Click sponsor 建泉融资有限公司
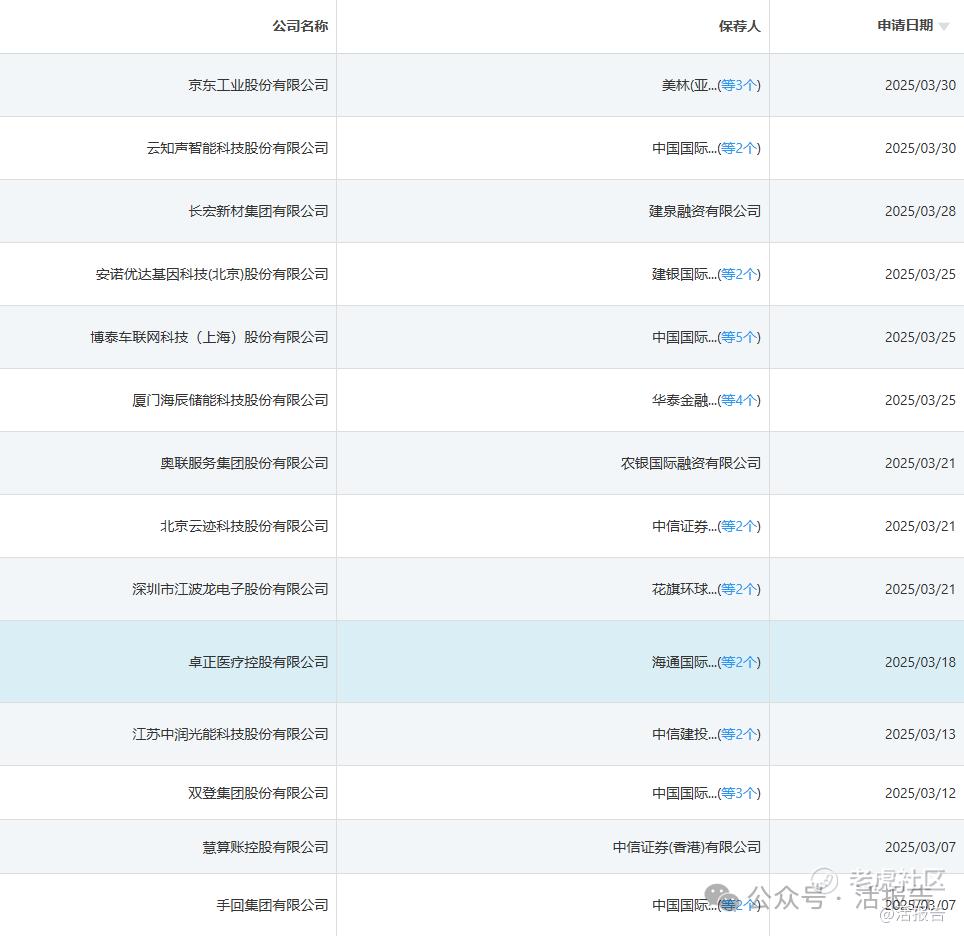This screenshot has width=964, height=936. (x=705, y=211)
